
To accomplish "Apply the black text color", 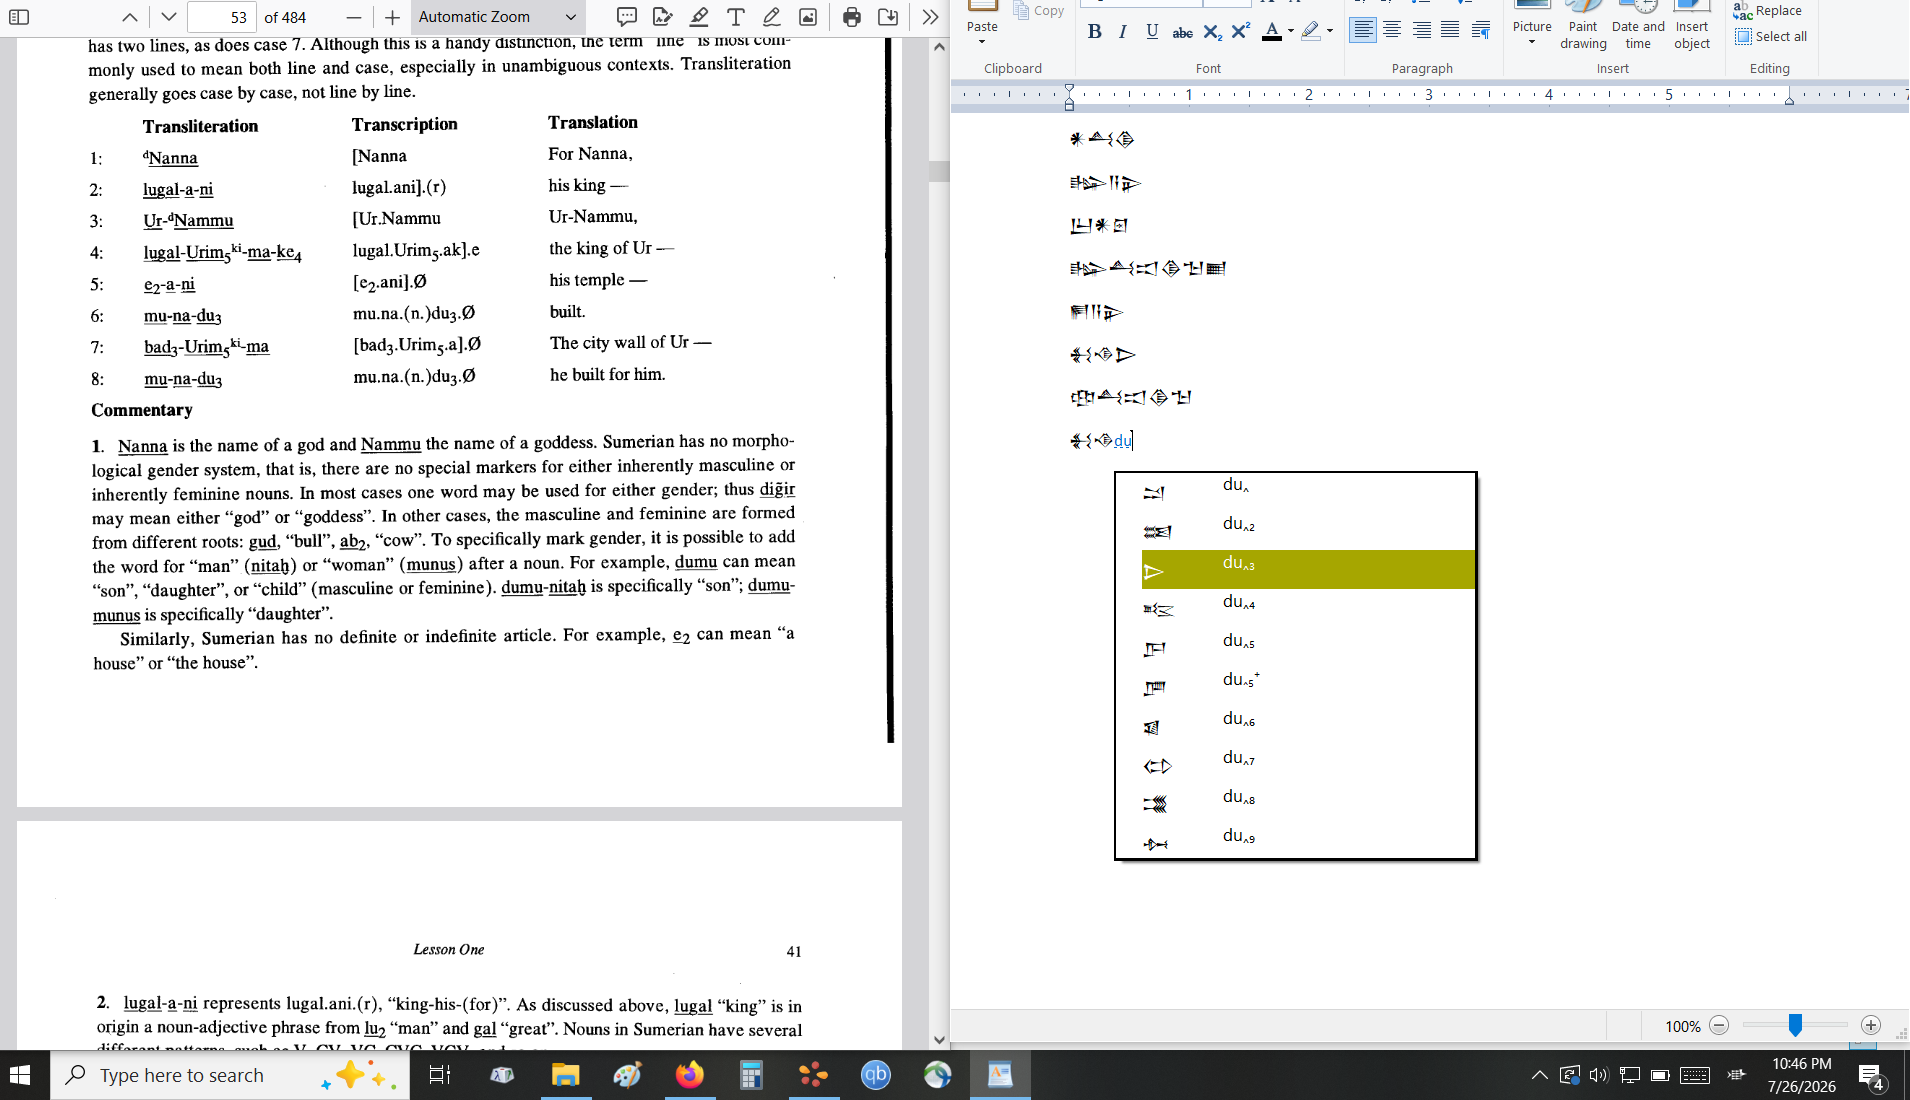I will click(x=1272, y=32).
